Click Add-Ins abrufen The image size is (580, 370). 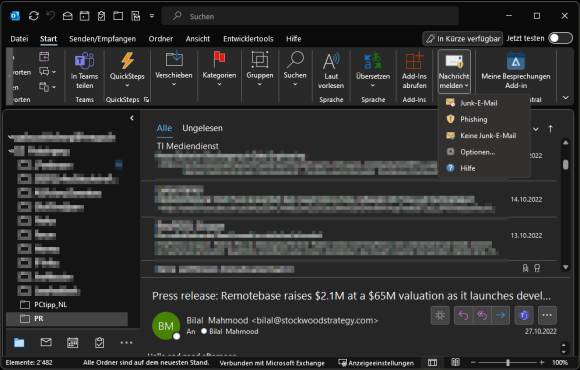point(414,71)
